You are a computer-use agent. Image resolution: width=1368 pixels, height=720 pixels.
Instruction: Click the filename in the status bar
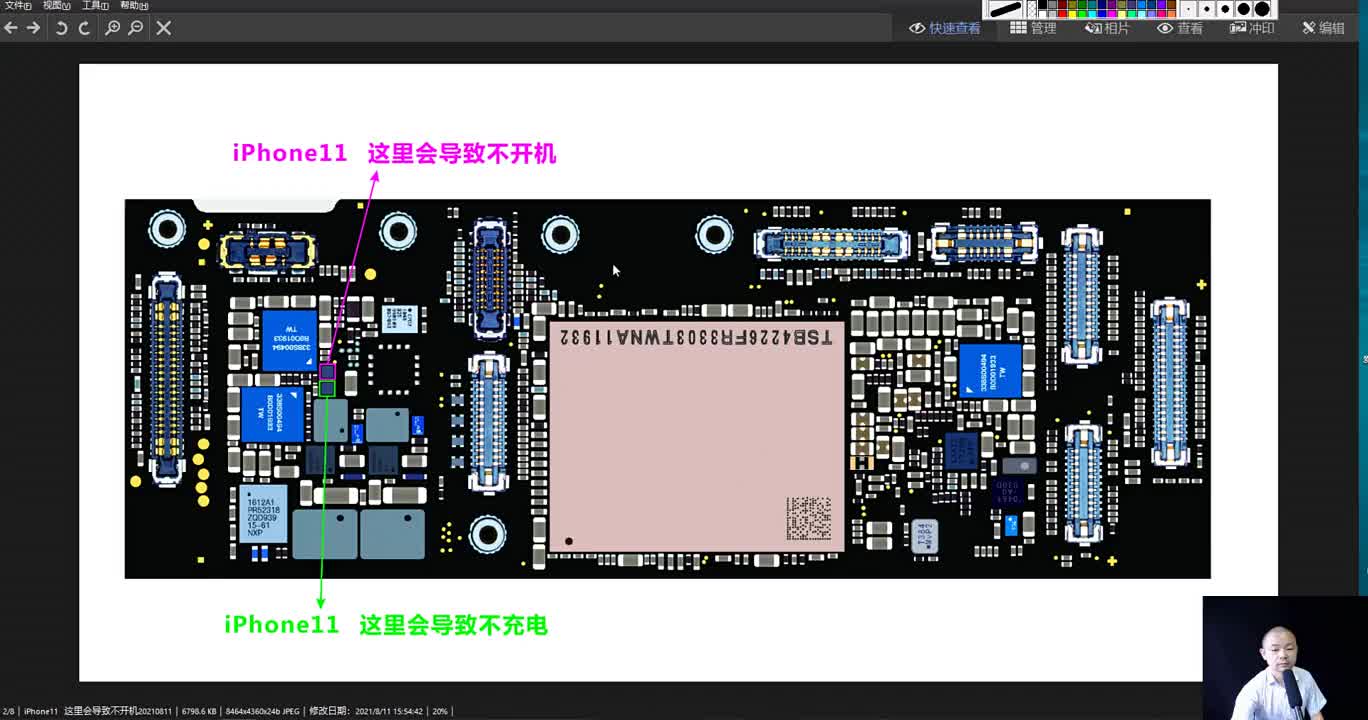point(99,711)
